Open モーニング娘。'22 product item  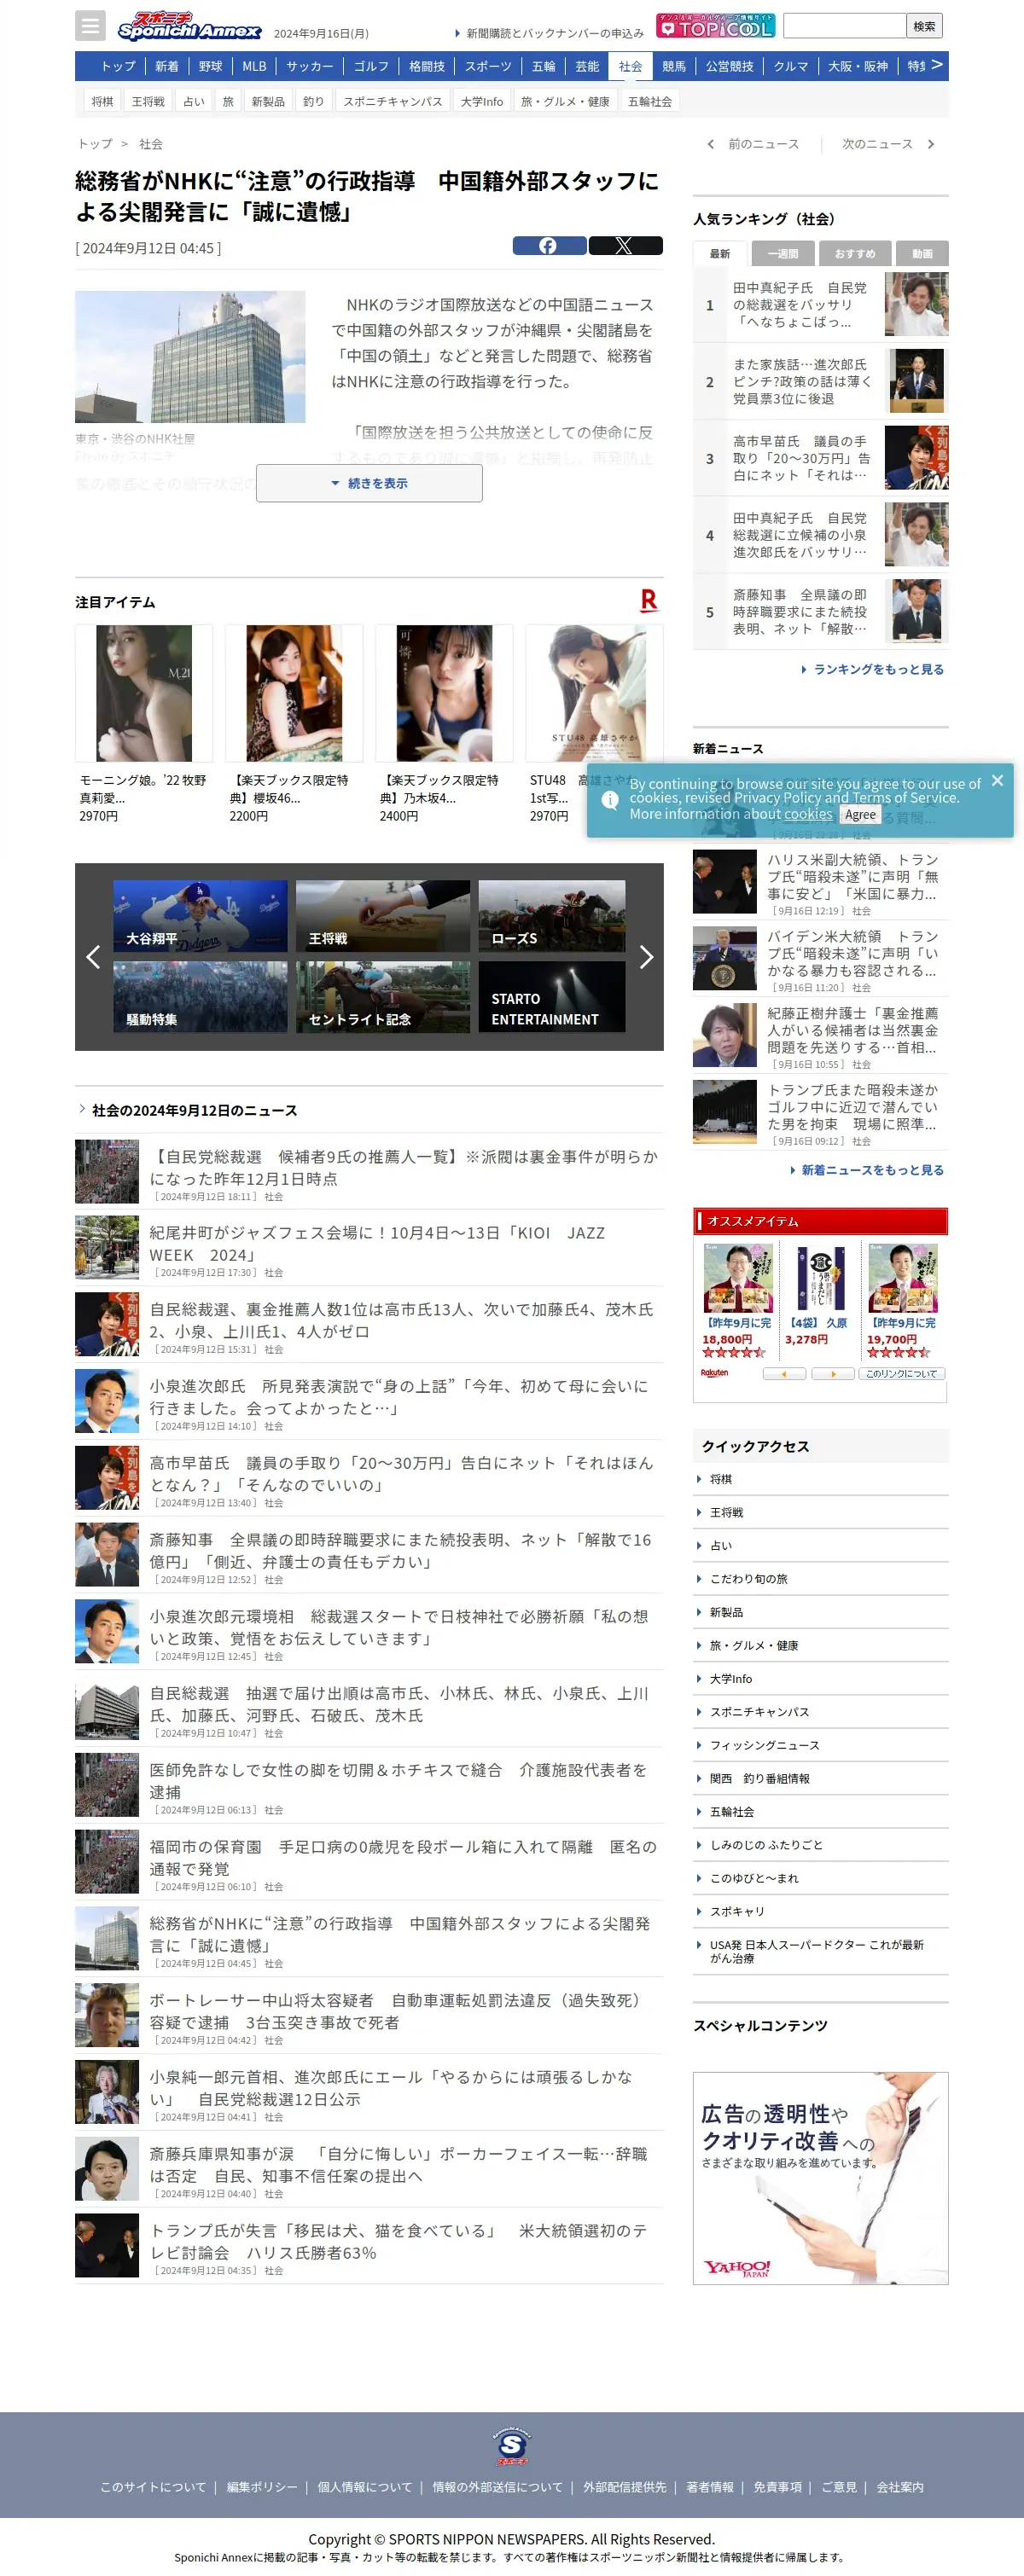tap(144, 724)
